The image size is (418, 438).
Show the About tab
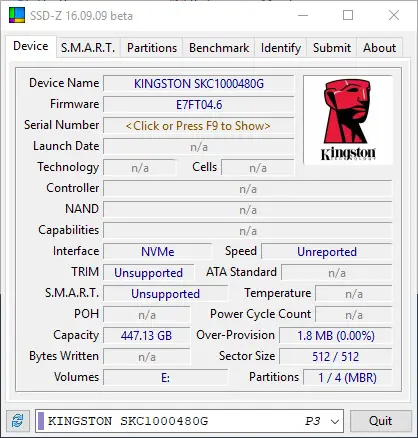pos(379,48)
